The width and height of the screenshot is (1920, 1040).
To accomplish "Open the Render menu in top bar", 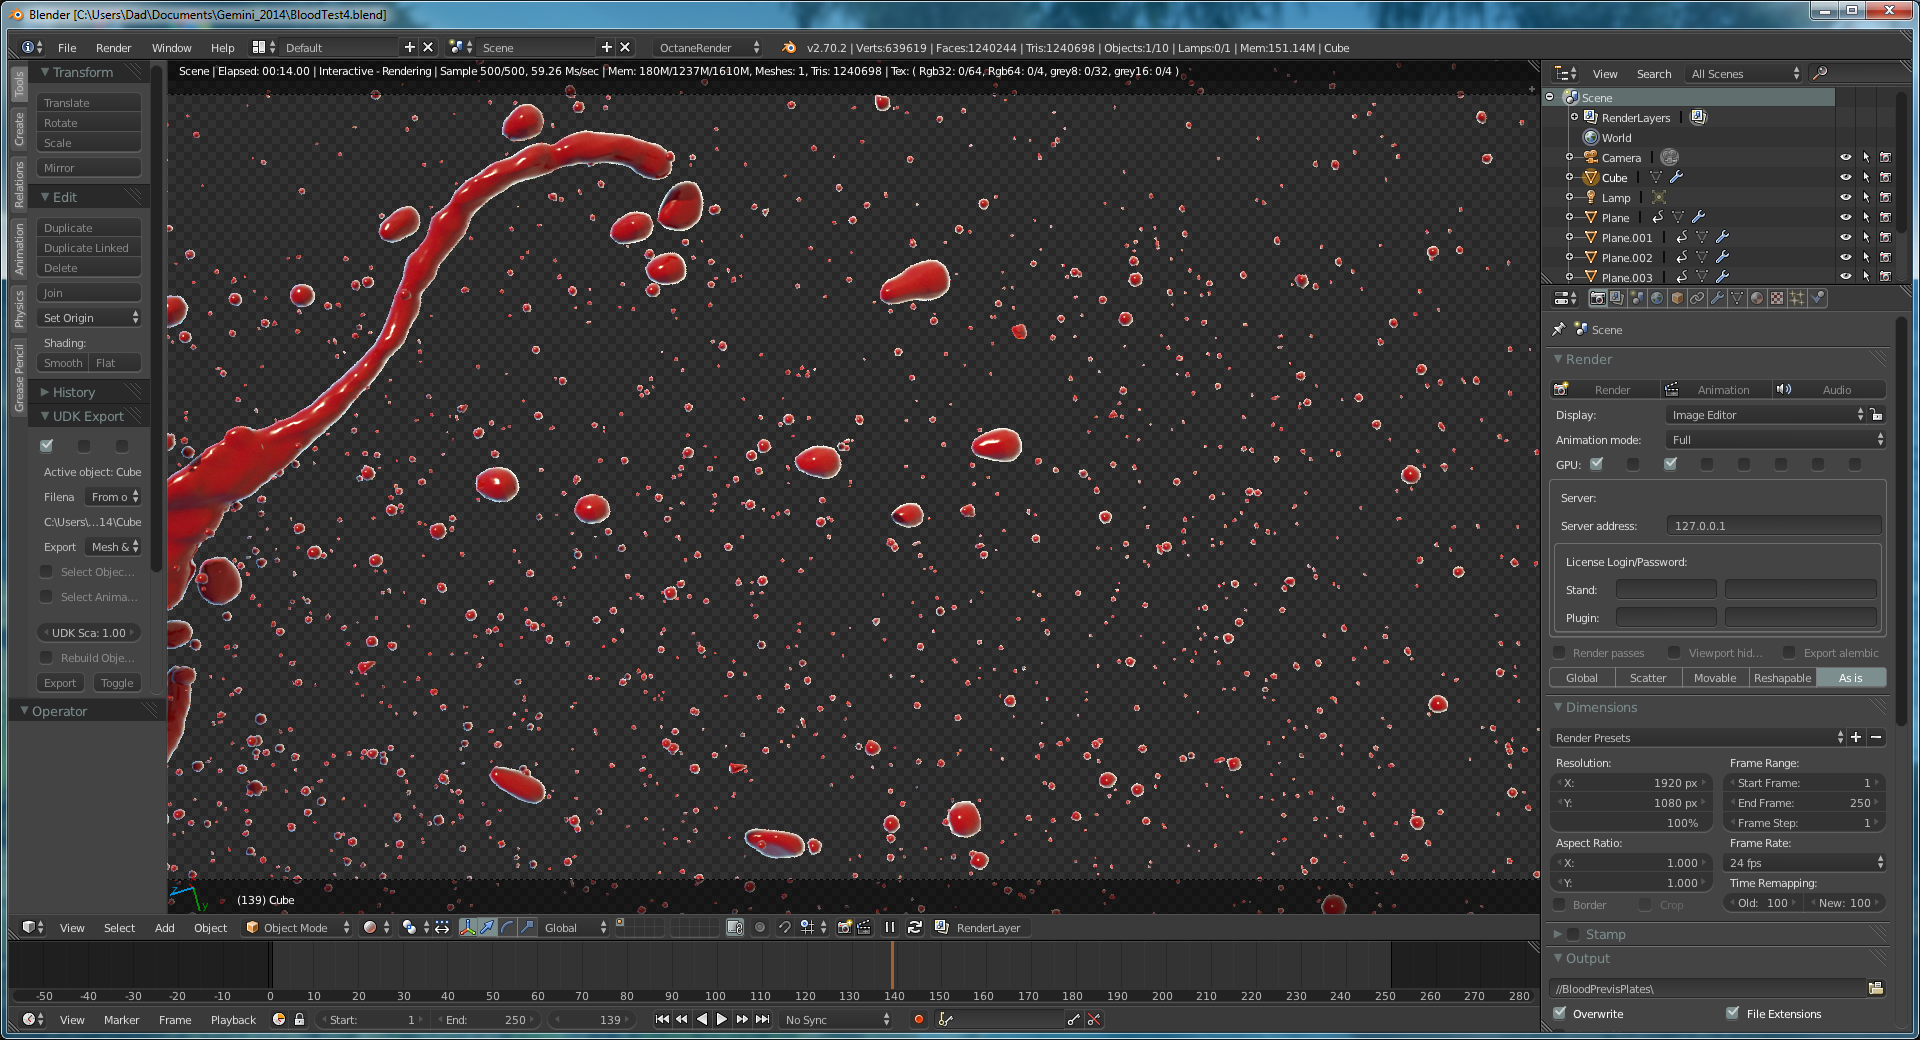I will 113,47.
